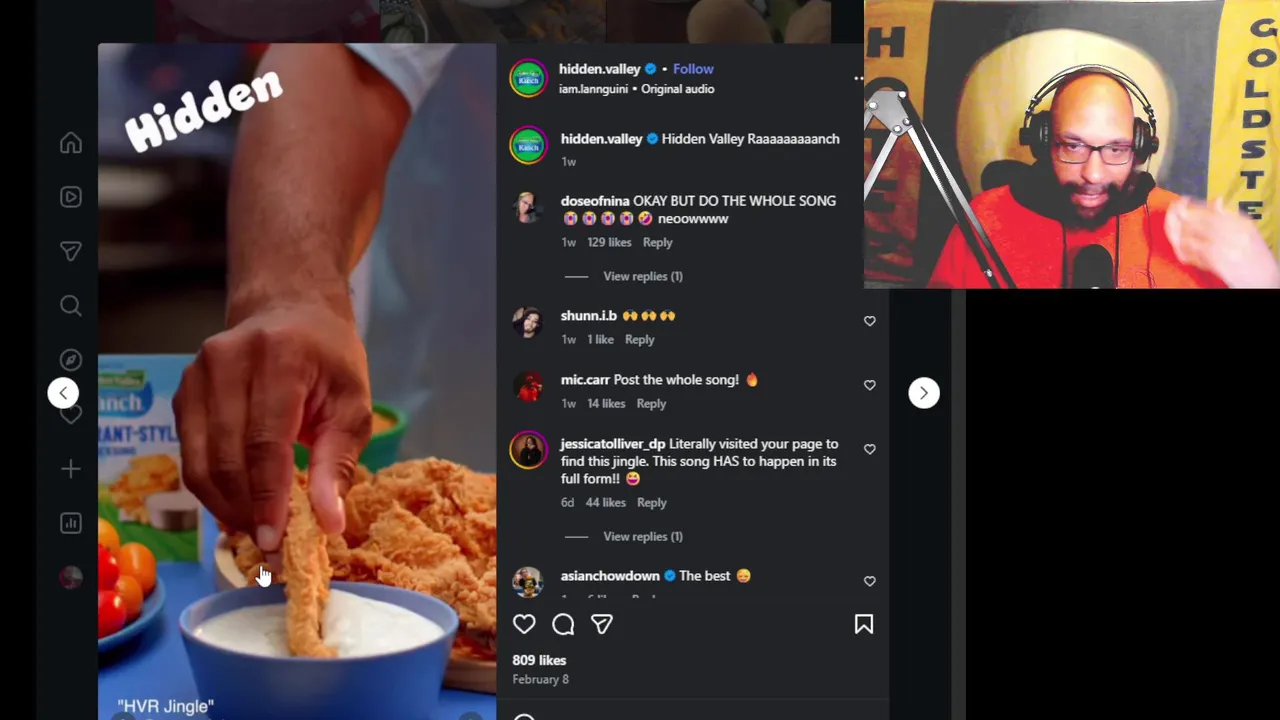Reply to mic.carr's comment
Screen dimensions: 1280x720
click(x=651, y=403)
